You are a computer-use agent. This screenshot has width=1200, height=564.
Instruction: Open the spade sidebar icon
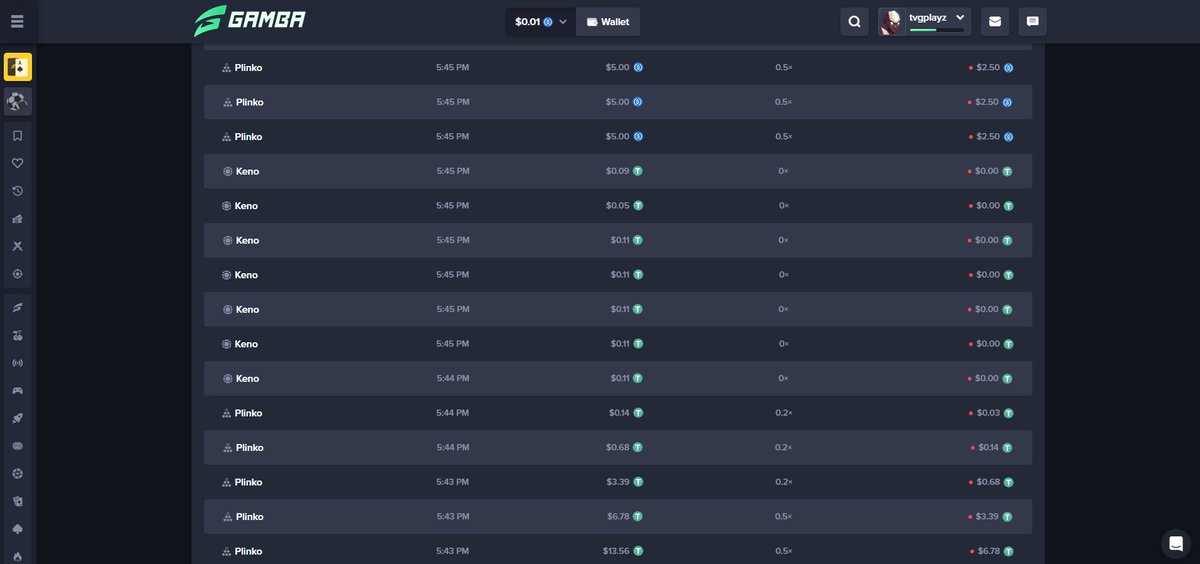coord(18,529)
